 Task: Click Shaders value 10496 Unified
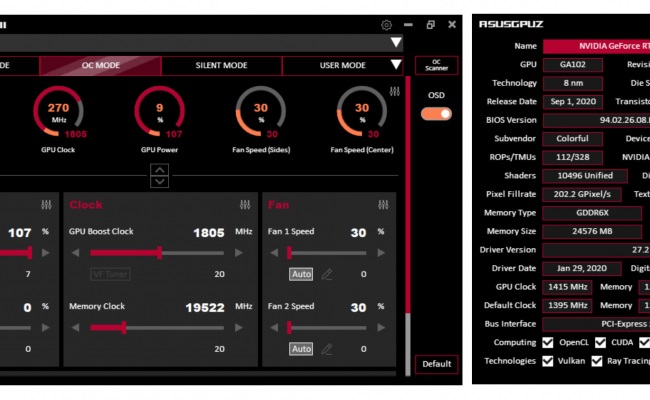click(x=585, y=176)
